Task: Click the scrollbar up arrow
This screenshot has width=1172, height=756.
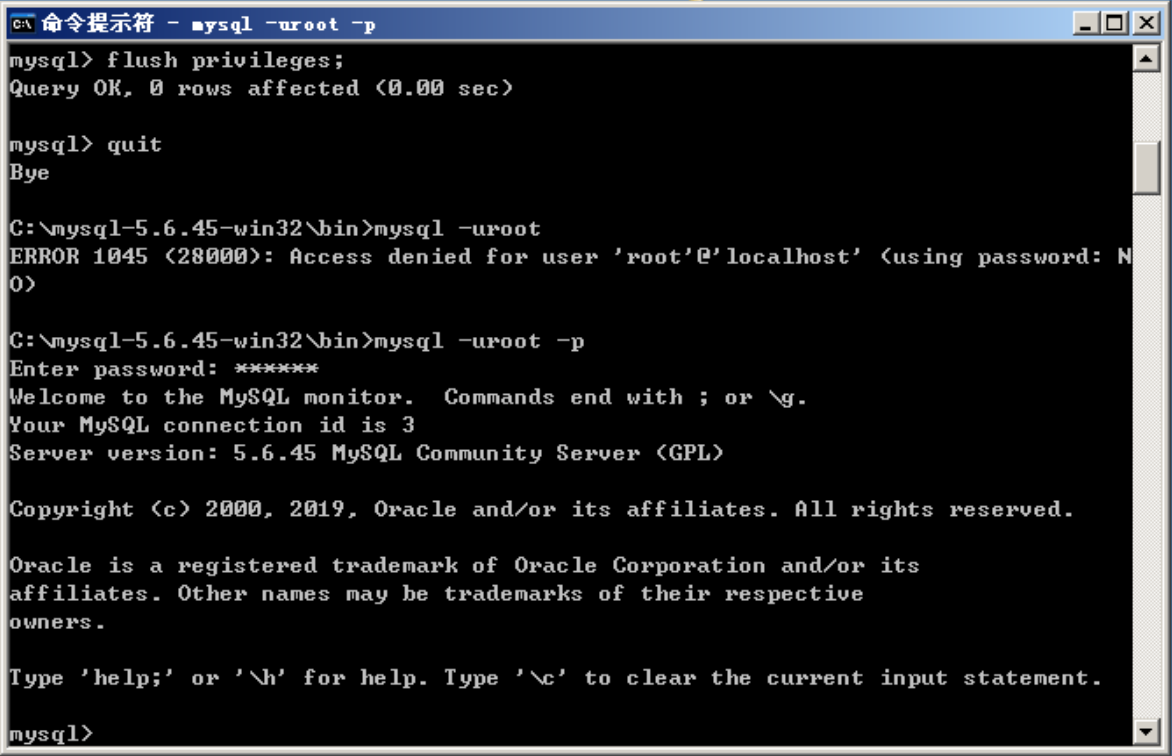Action: pyautogui.click(x=1146, y=58)
